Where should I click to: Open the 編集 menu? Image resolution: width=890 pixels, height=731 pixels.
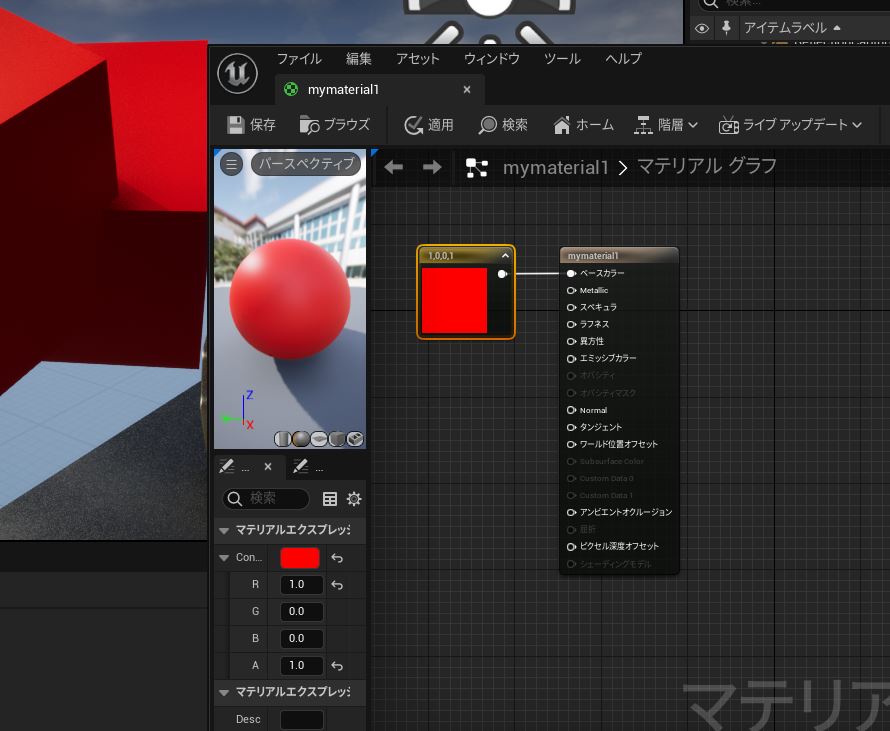point(359,58)
